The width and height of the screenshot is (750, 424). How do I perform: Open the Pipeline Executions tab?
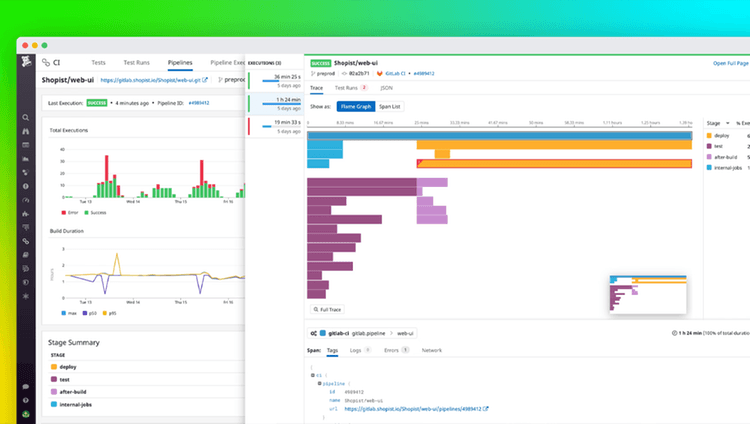point(228,63)
